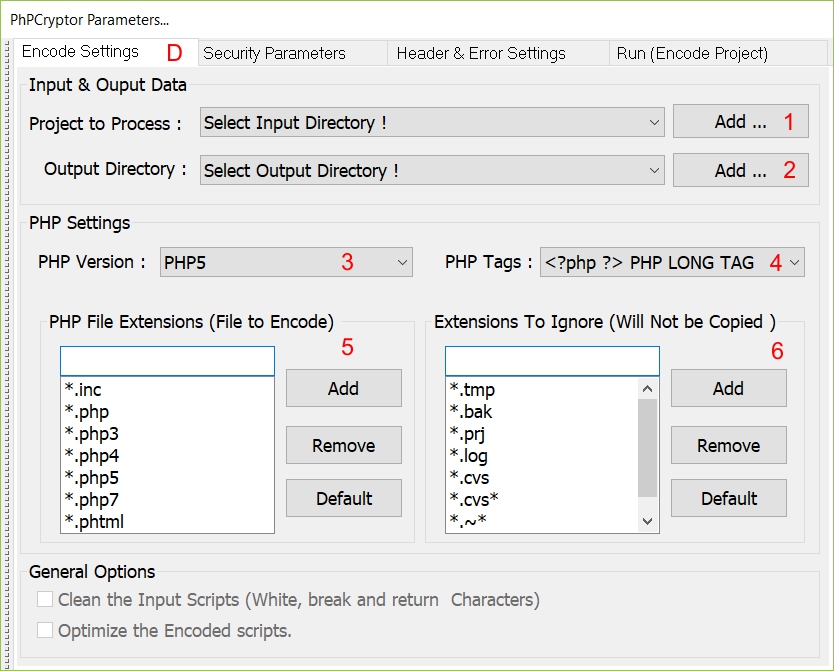Screen dimensions: 834x671
Task: Select *.cvs in the ignore list
Action: pyautogui.click(x=543, y=477)
